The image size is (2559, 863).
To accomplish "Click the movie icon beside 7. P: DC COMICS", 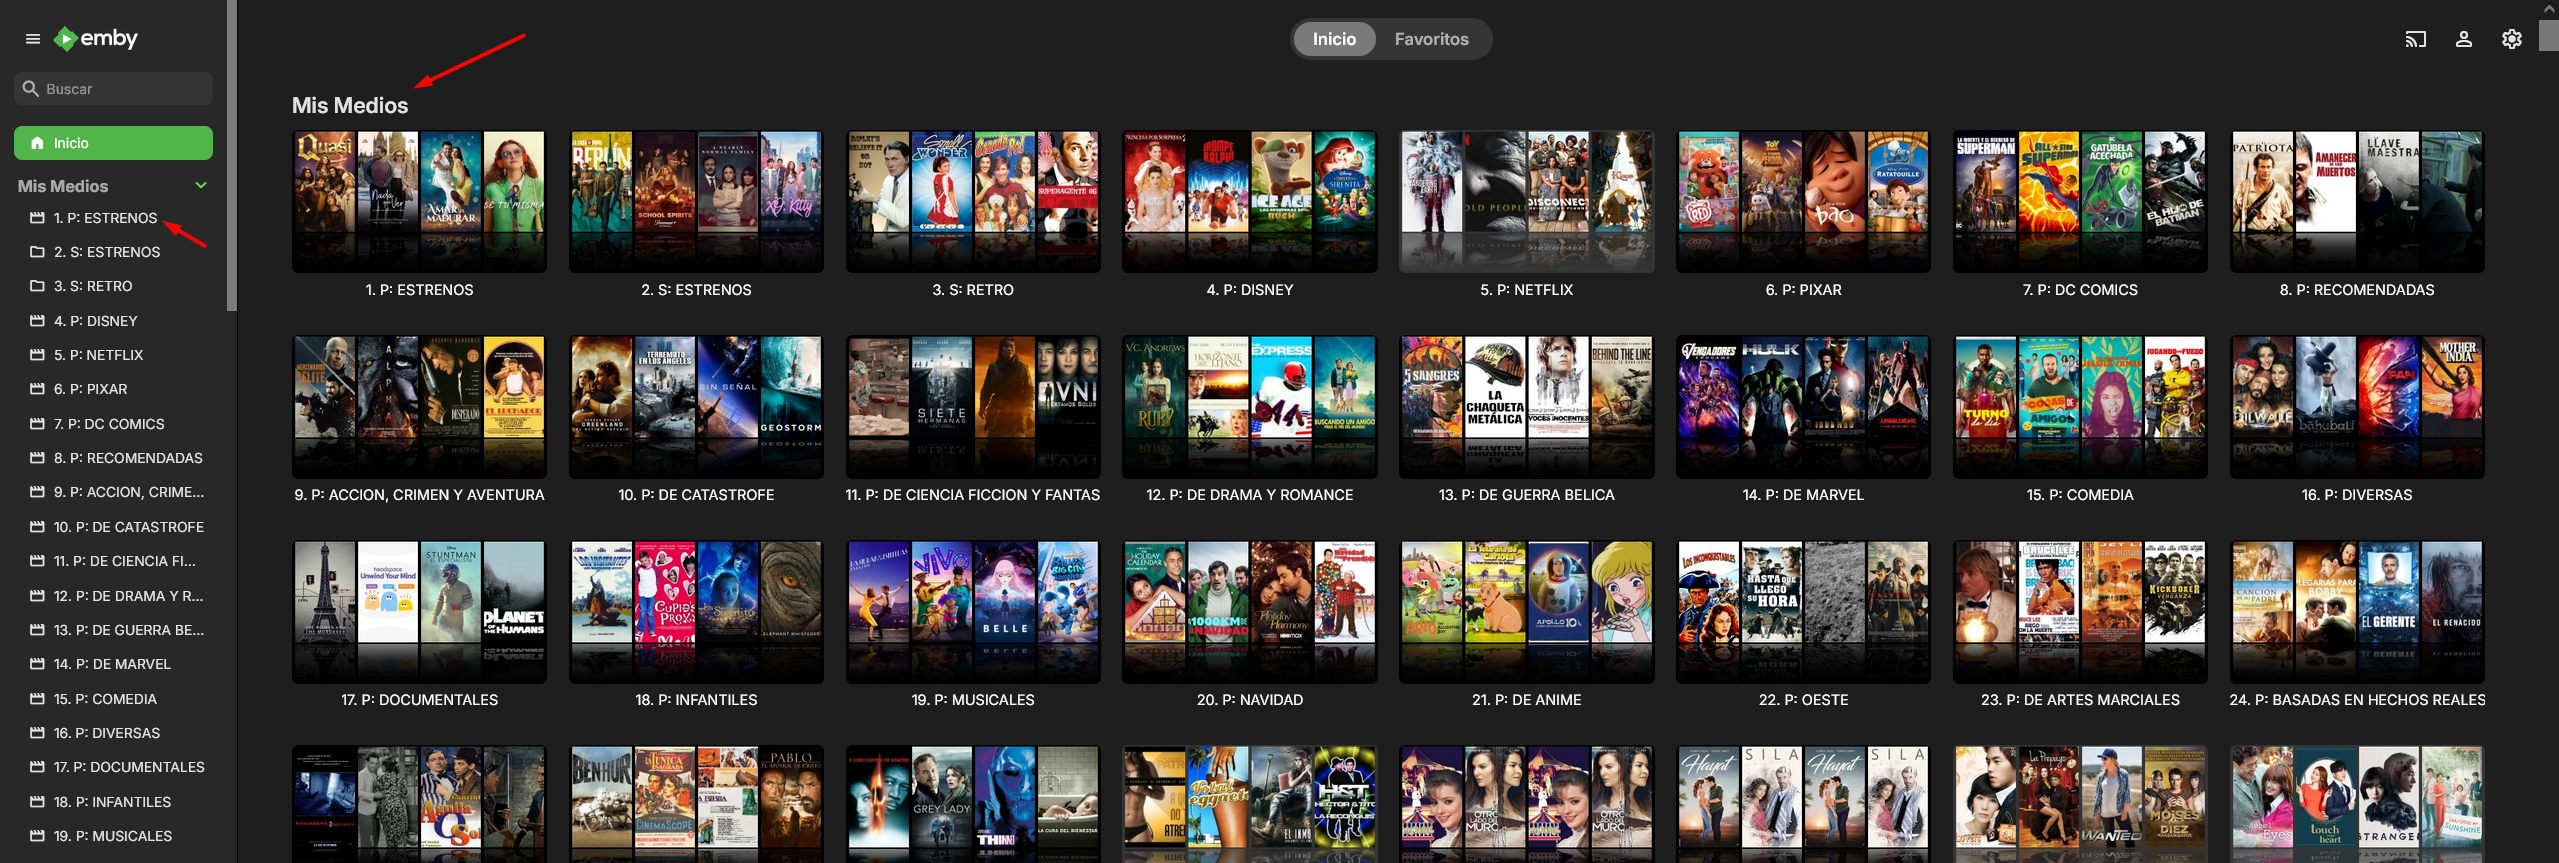I will click(x=37, y=424).
